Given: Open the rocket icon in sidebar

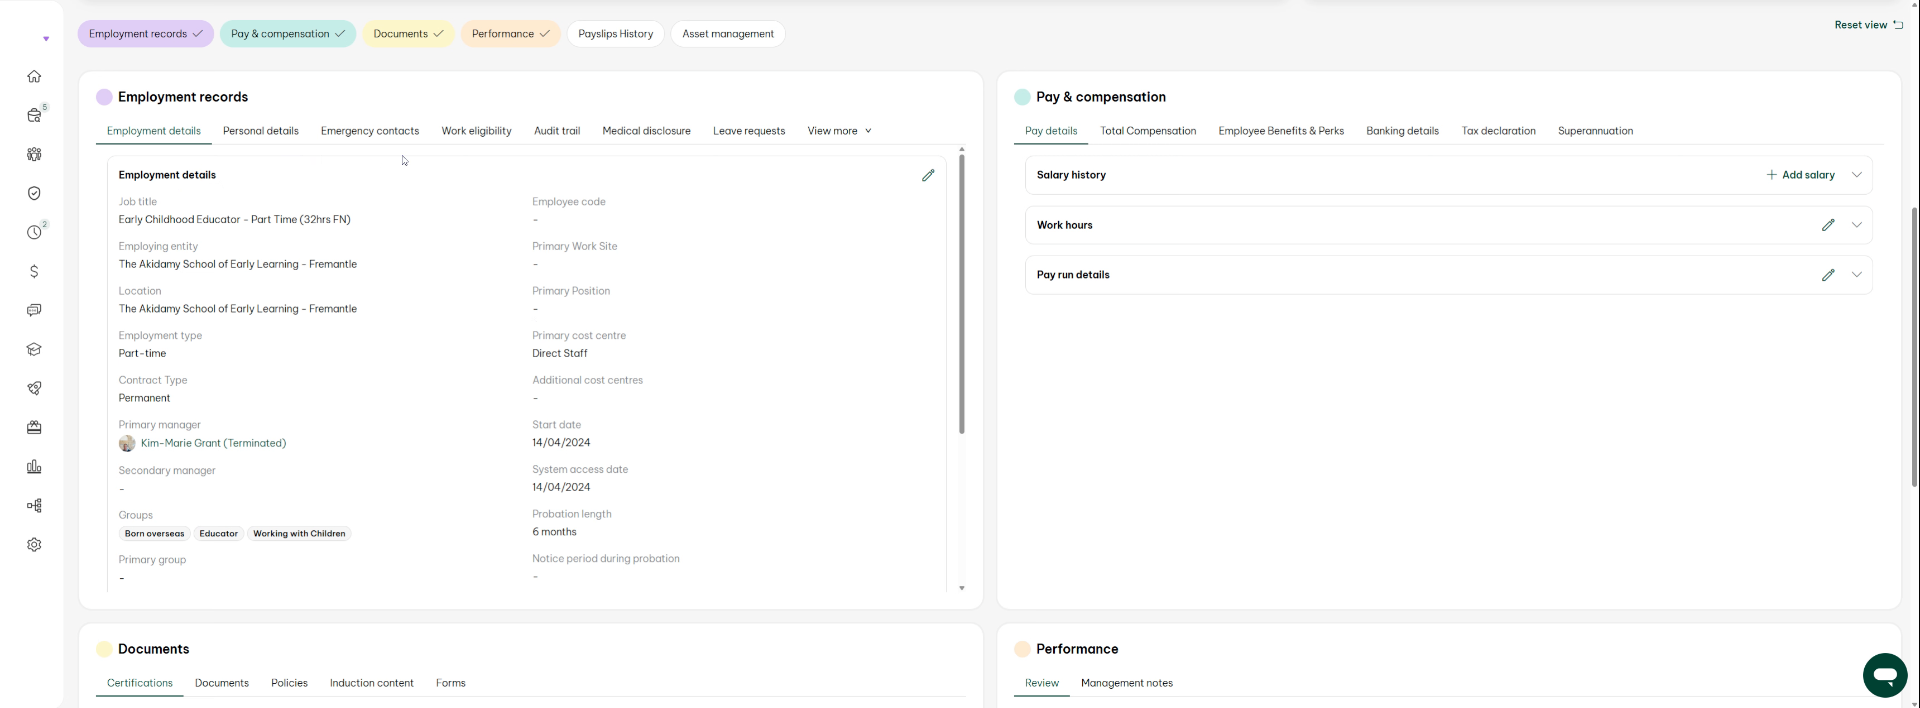Looking at the screenshot, I should pos(34,388).
